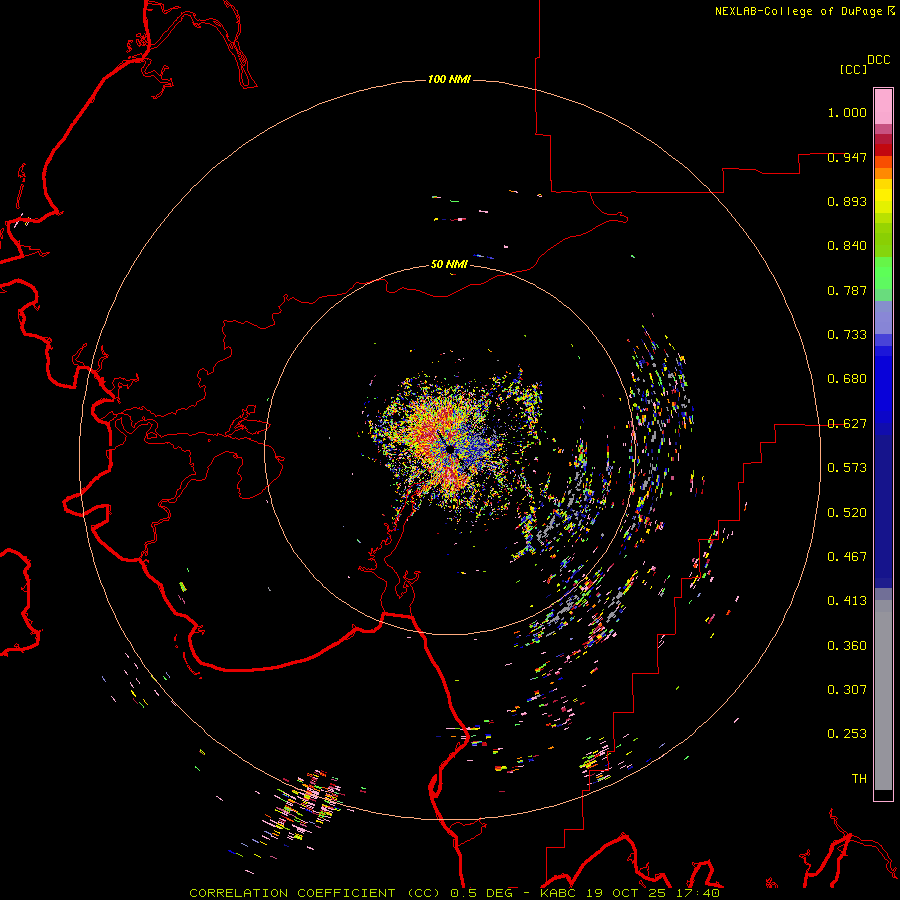Click the radar site center point
900x900 pixels.
(x=449, y=449)
